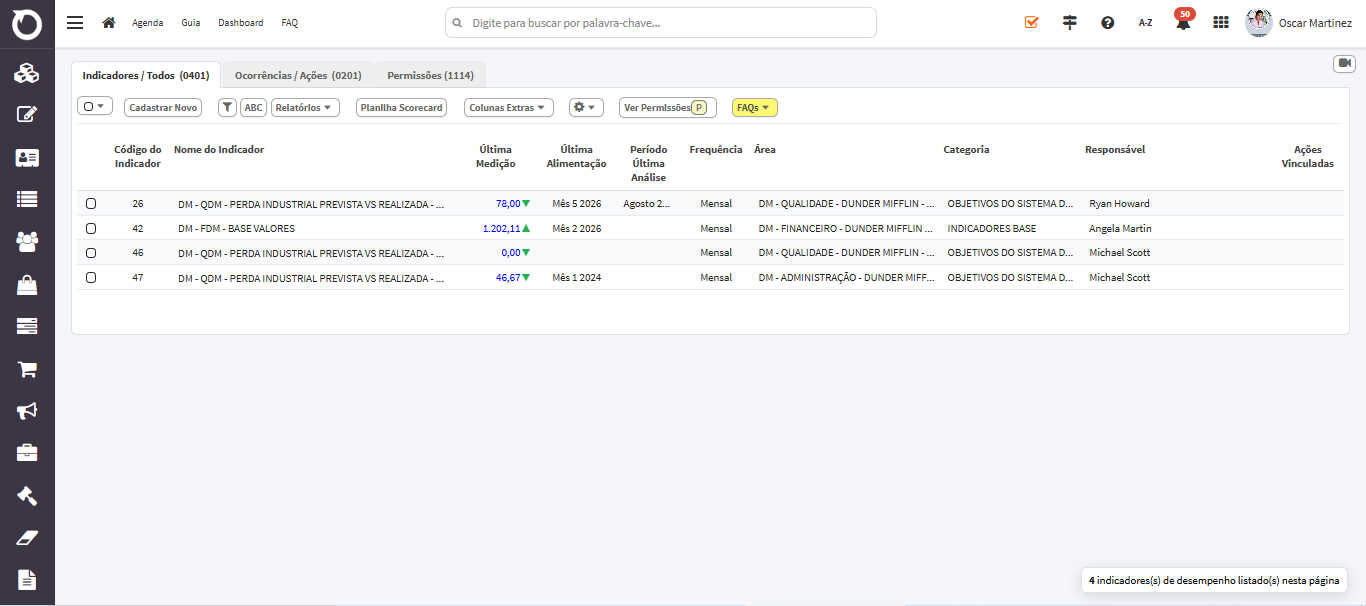Image resolution: width=1366 pixels, height=606 pixels.
Task: Click the Cadastrar Novo button
Action: point(163,107)
